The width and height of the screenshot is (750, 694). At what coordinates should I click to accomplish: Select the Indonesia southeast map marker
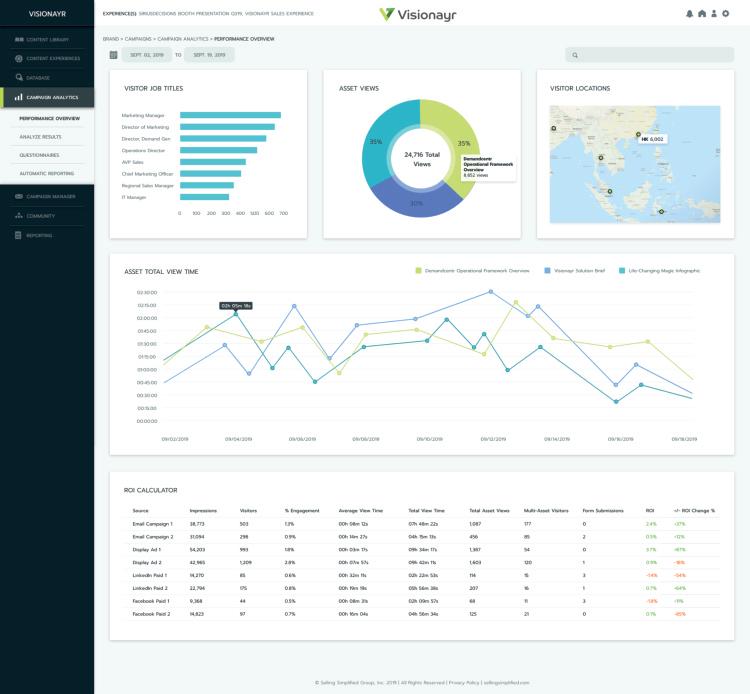coord(661,211)
